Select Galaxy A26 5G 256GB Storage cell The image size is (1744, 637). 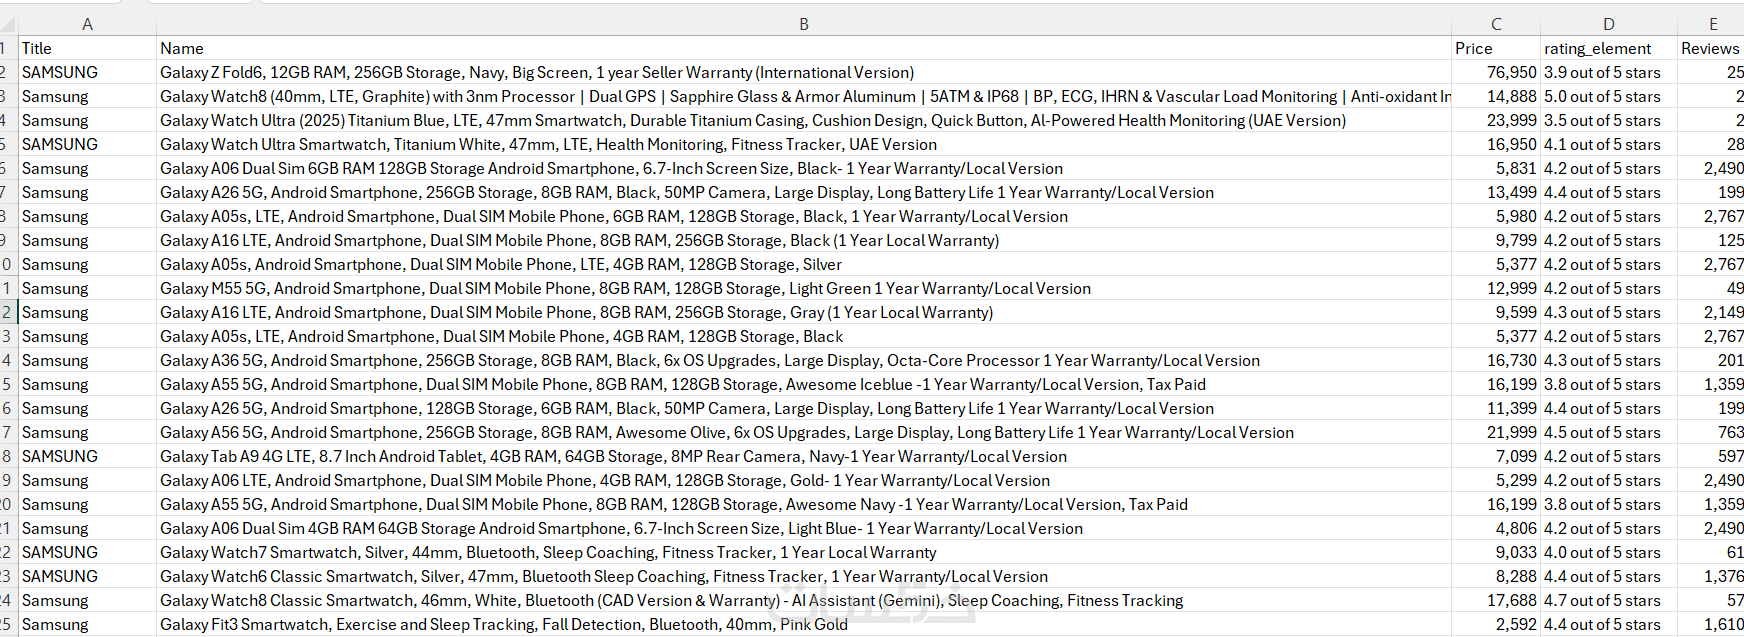tap(804, 192)
